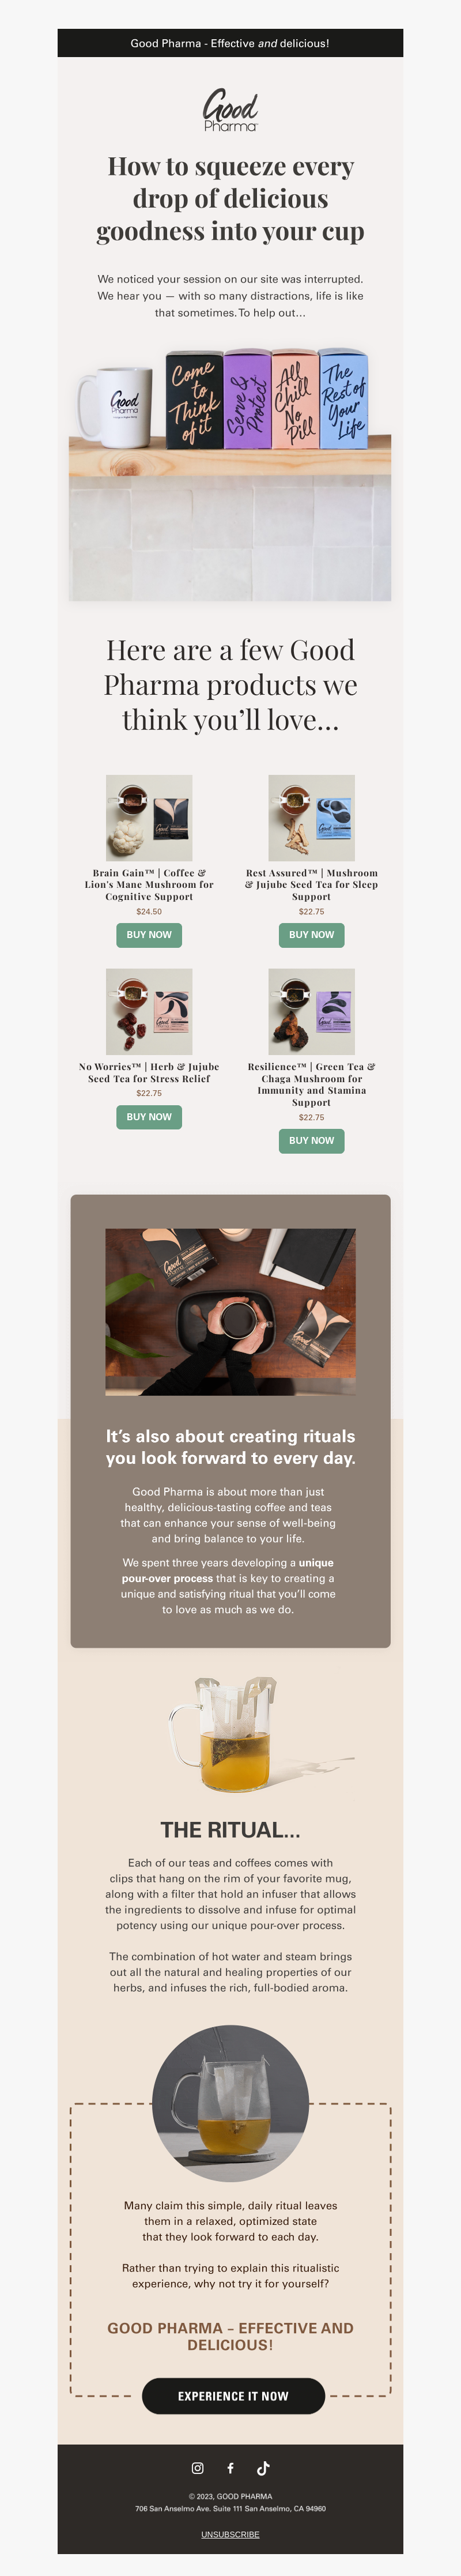Open the Resilience product image
Screen dimensions: 461x2576
(x=311, y=1011)
